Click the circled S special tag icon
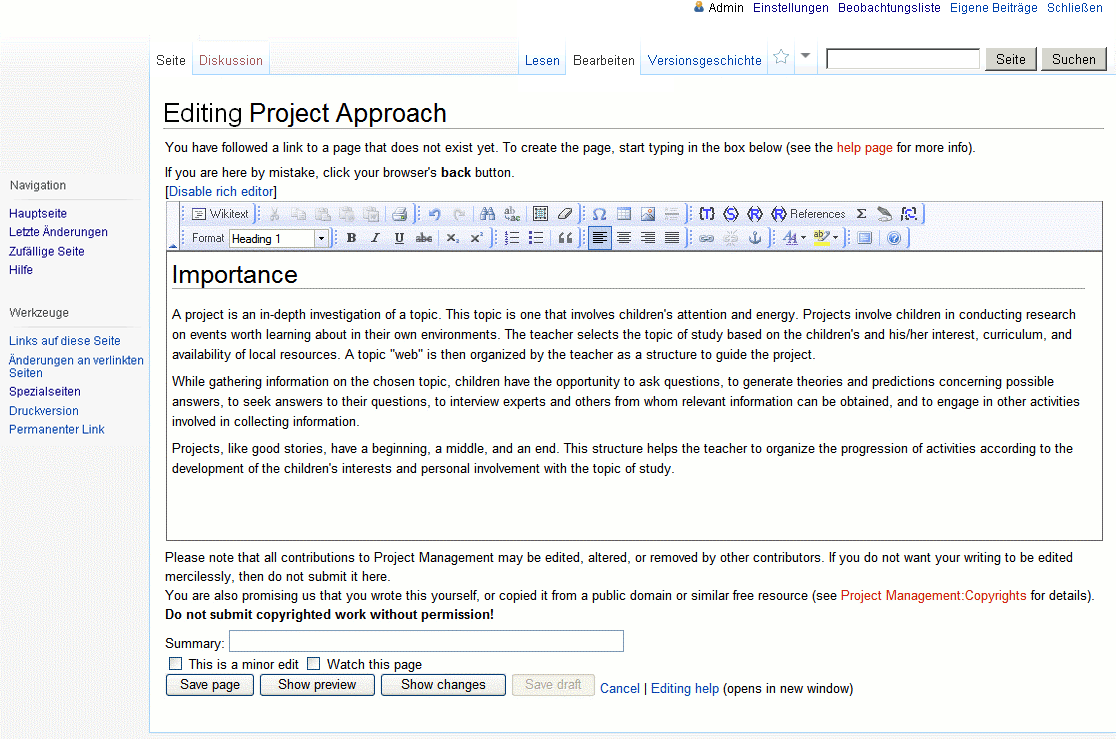The width and height of the screenshot is (1116, 739). click(731, 214)
